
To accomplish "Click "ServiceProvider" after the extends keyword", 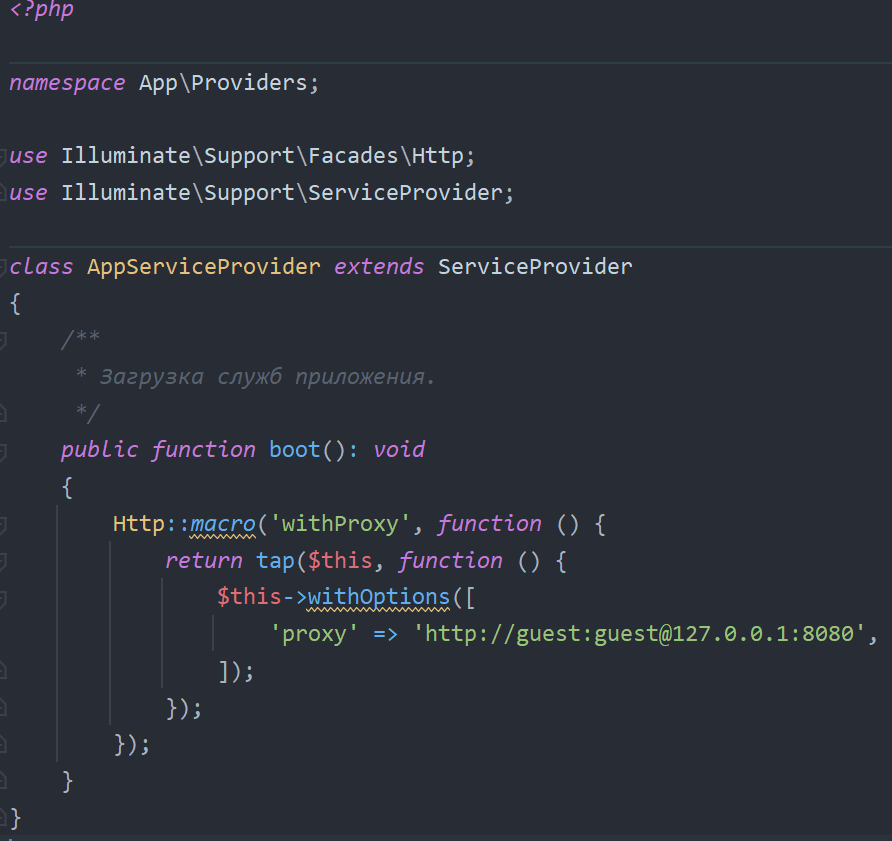I will coord(535,267).
